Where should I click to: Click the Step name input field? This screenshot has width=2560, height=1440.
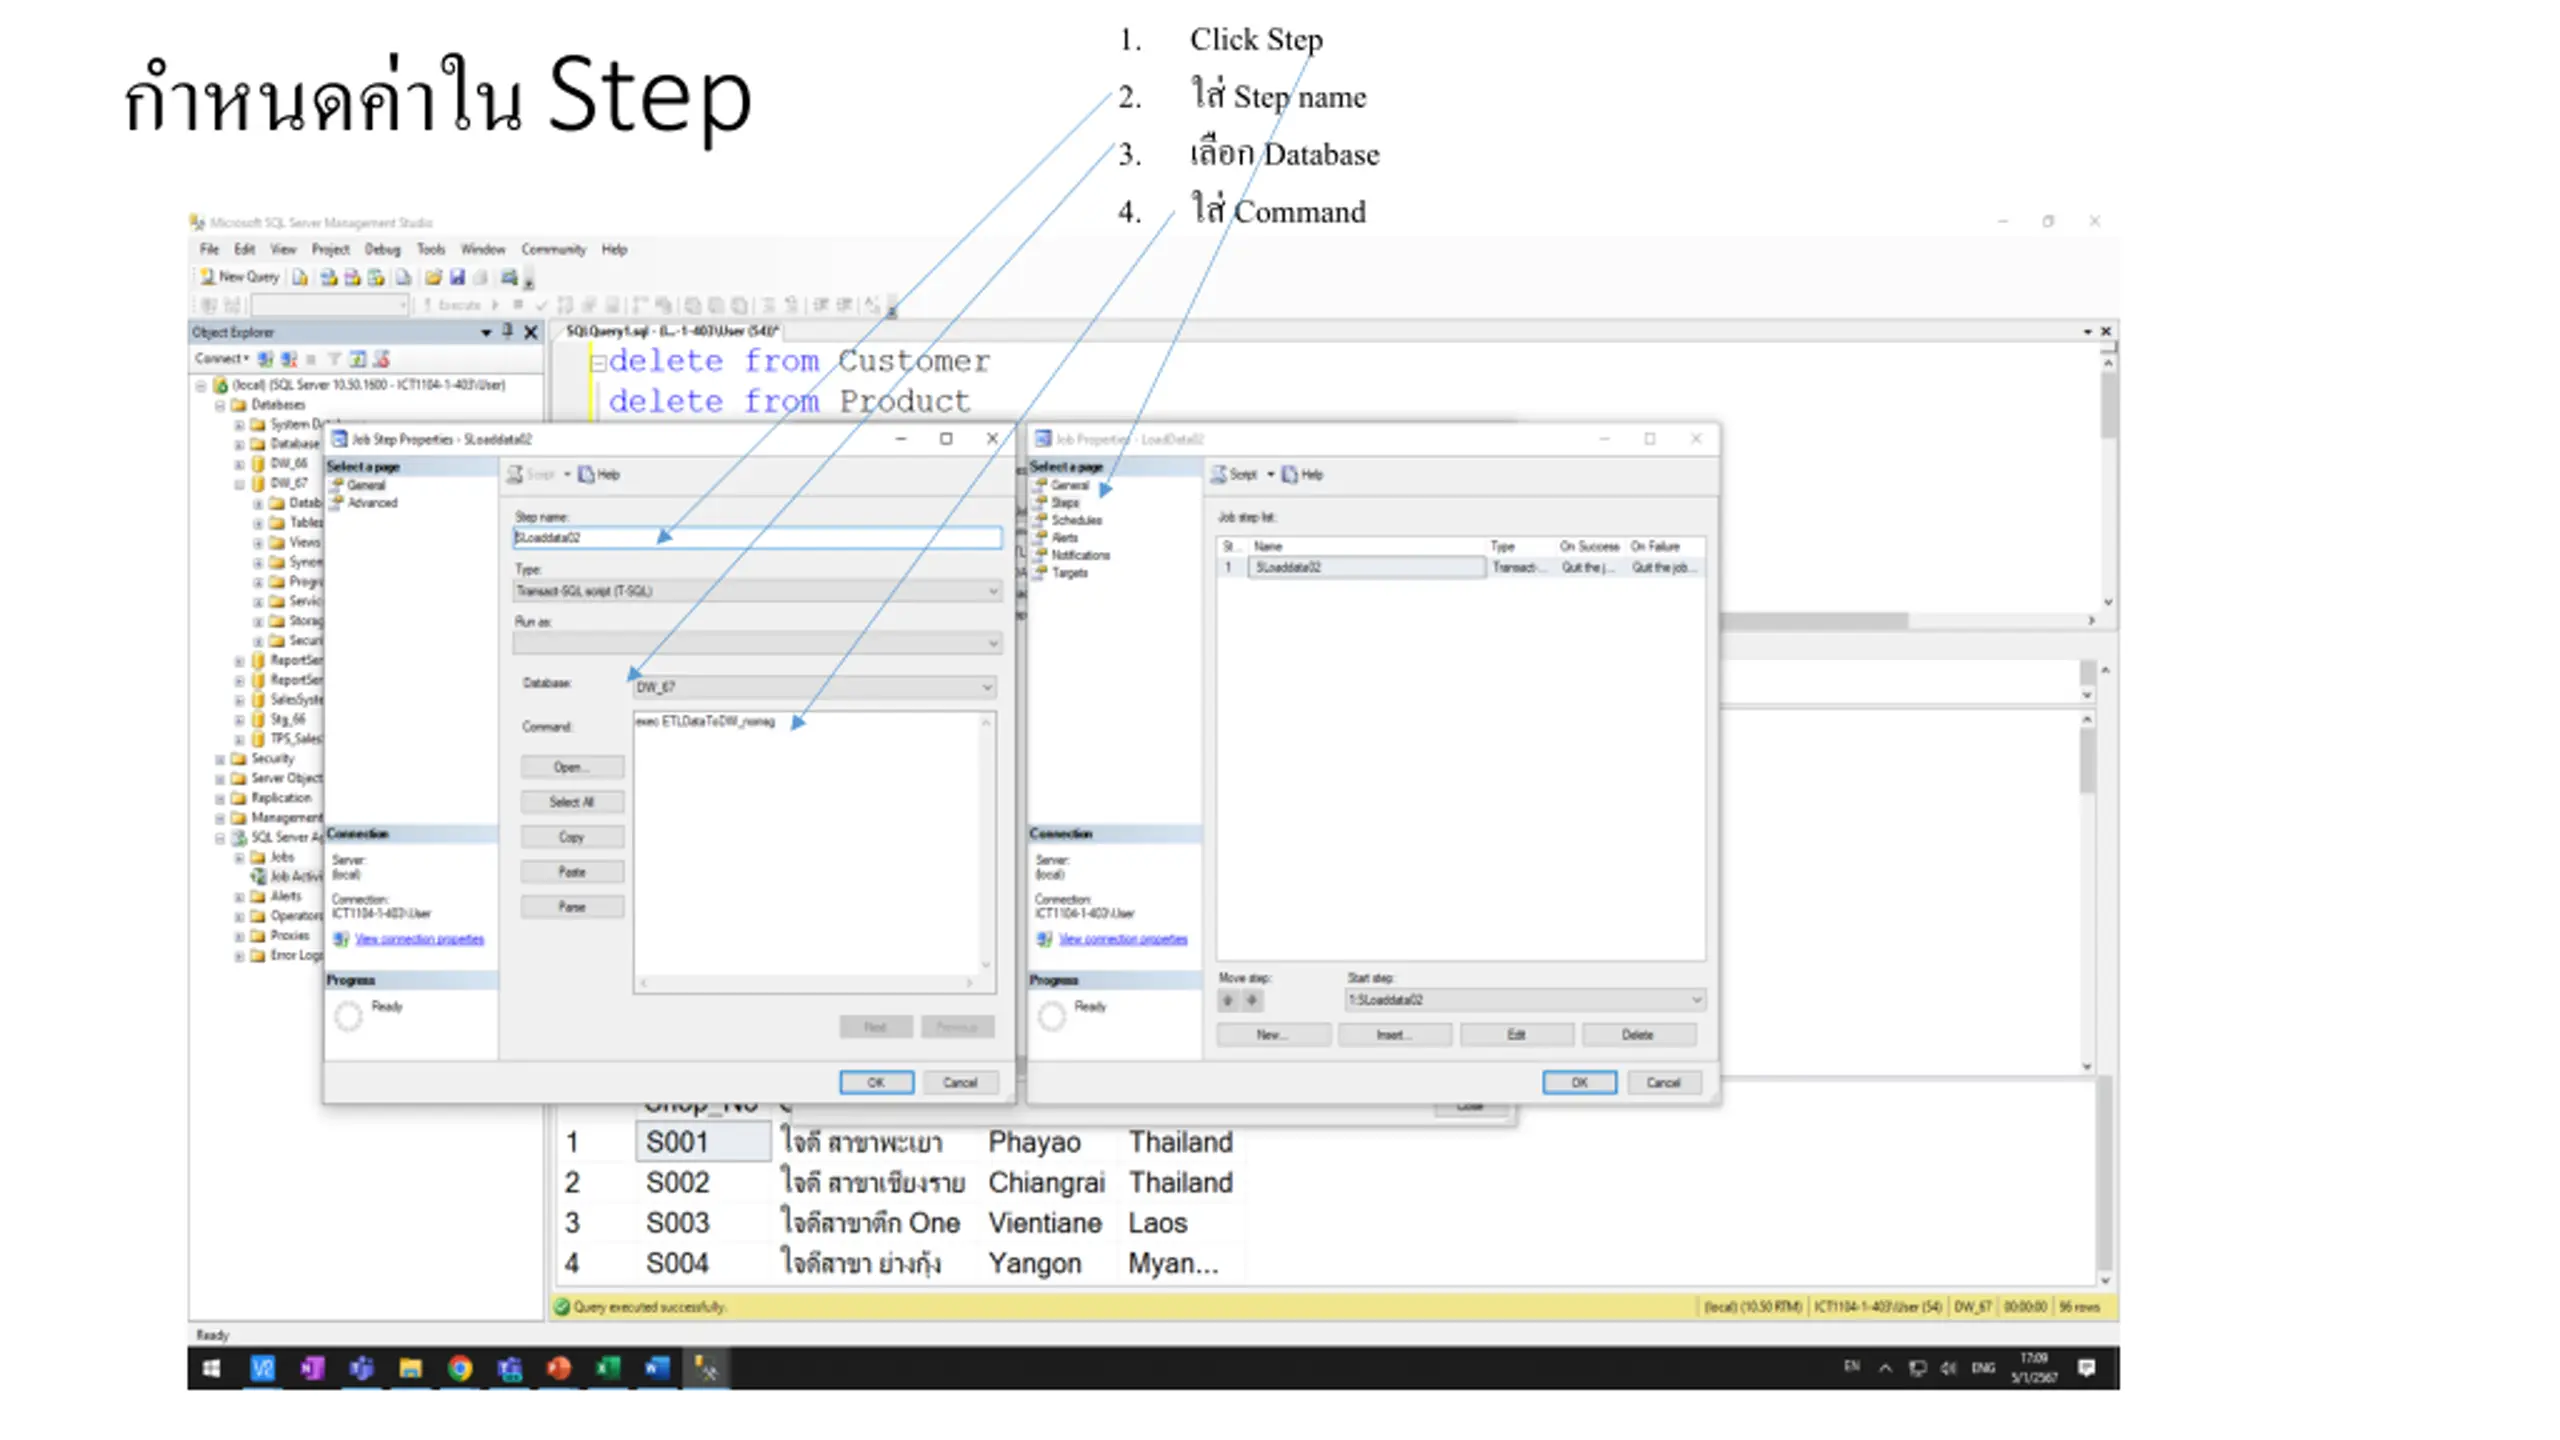pyautogui.click(x=757, y=537)
